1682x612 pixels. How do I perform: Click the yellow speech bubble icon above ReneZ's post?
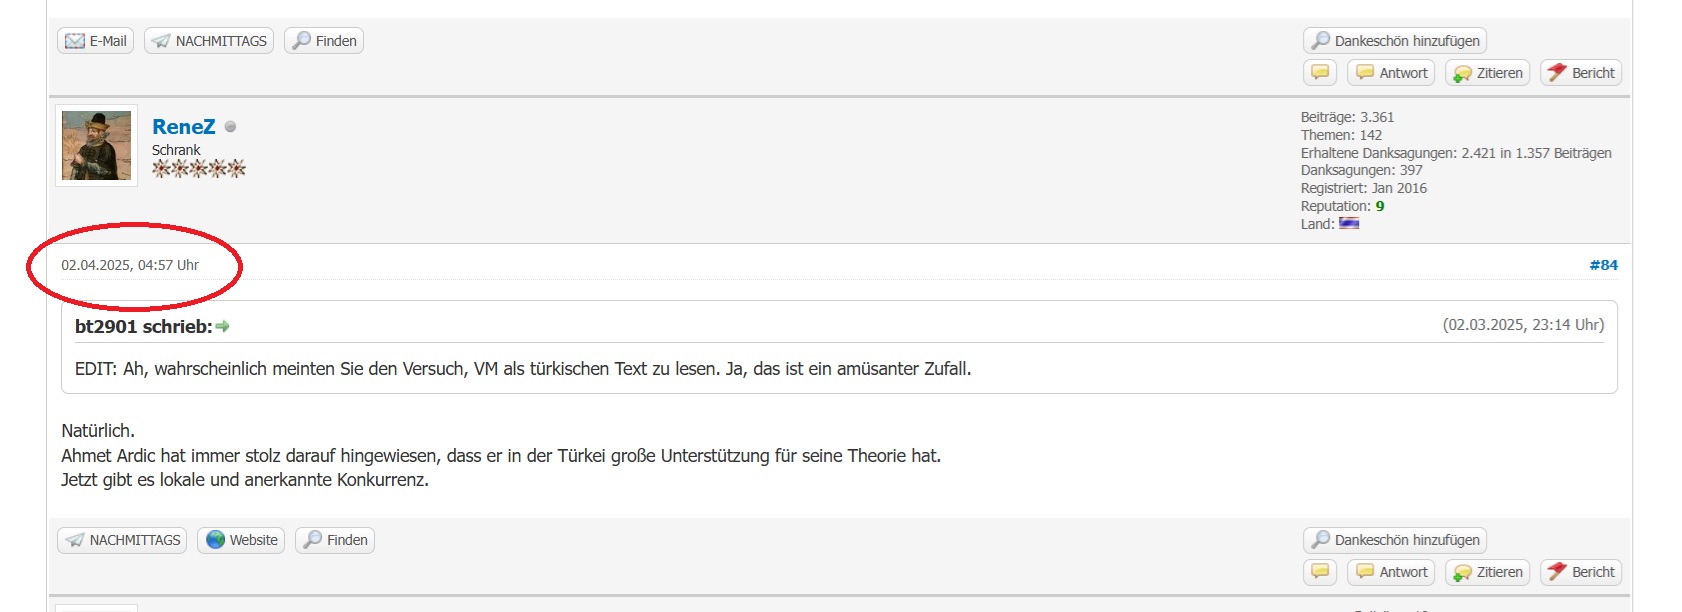[x=1320, y=73]
